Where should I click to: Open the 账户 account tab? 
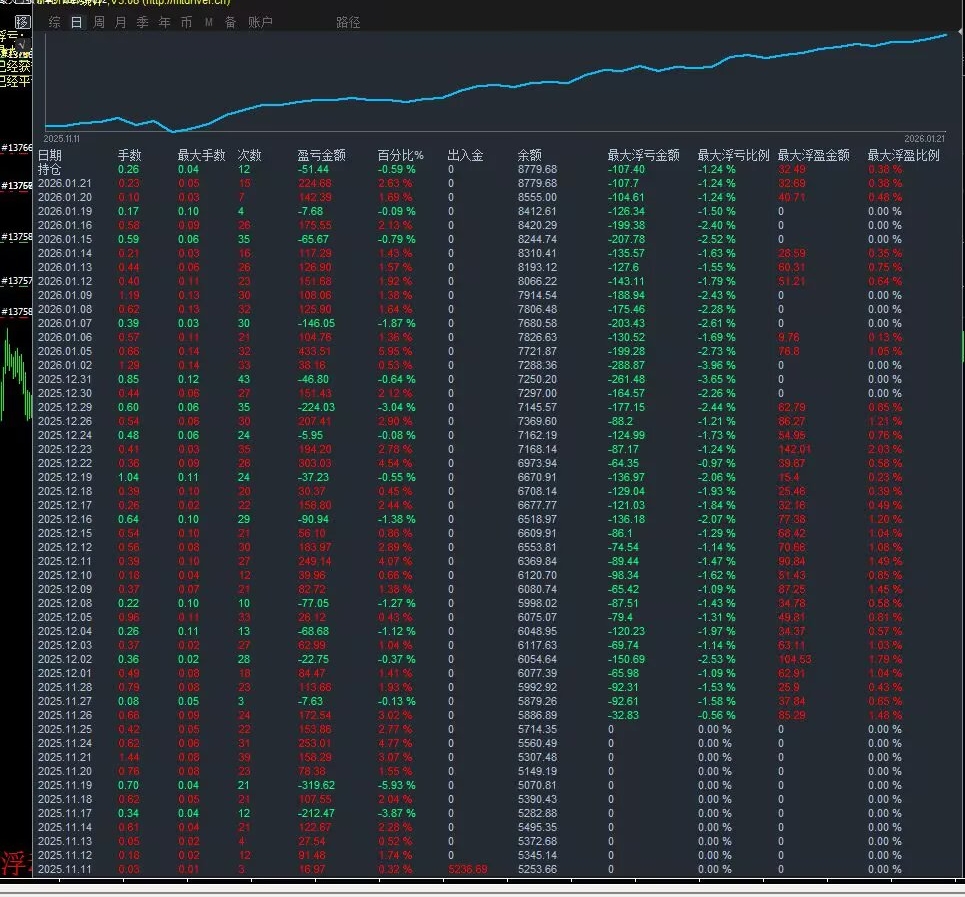[x=259, y=22]
